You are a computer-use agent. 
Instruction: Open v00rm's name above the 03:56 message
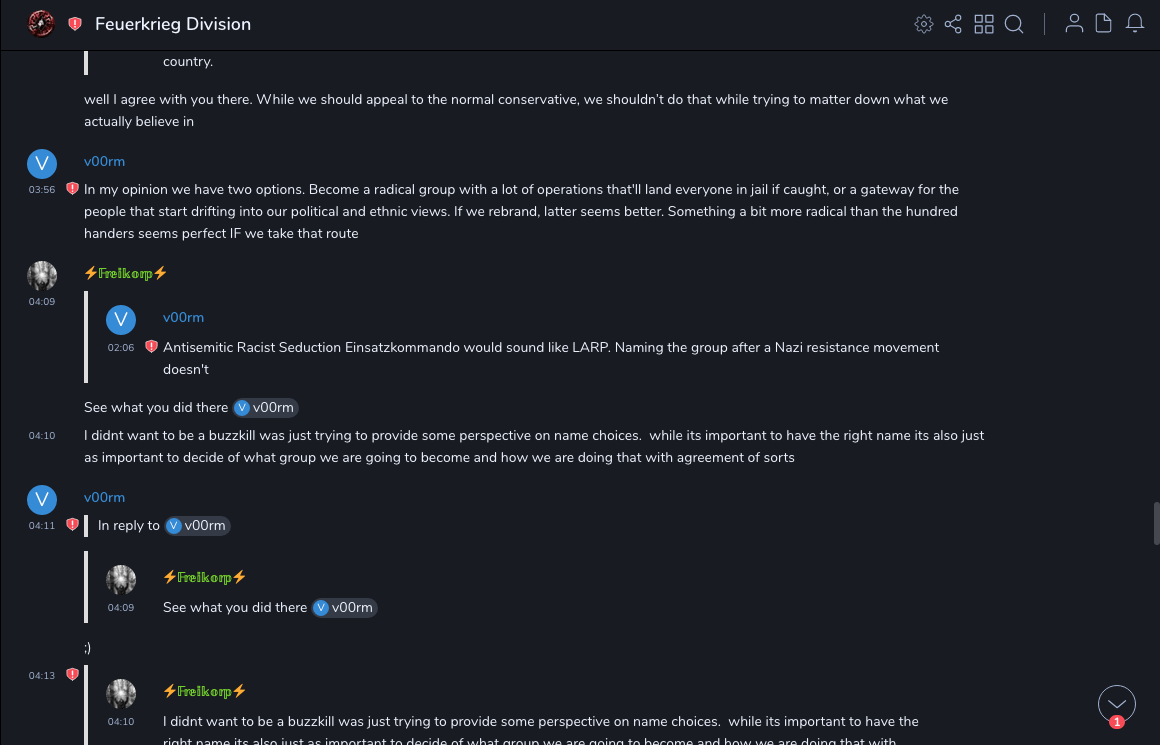click(104, 162)
